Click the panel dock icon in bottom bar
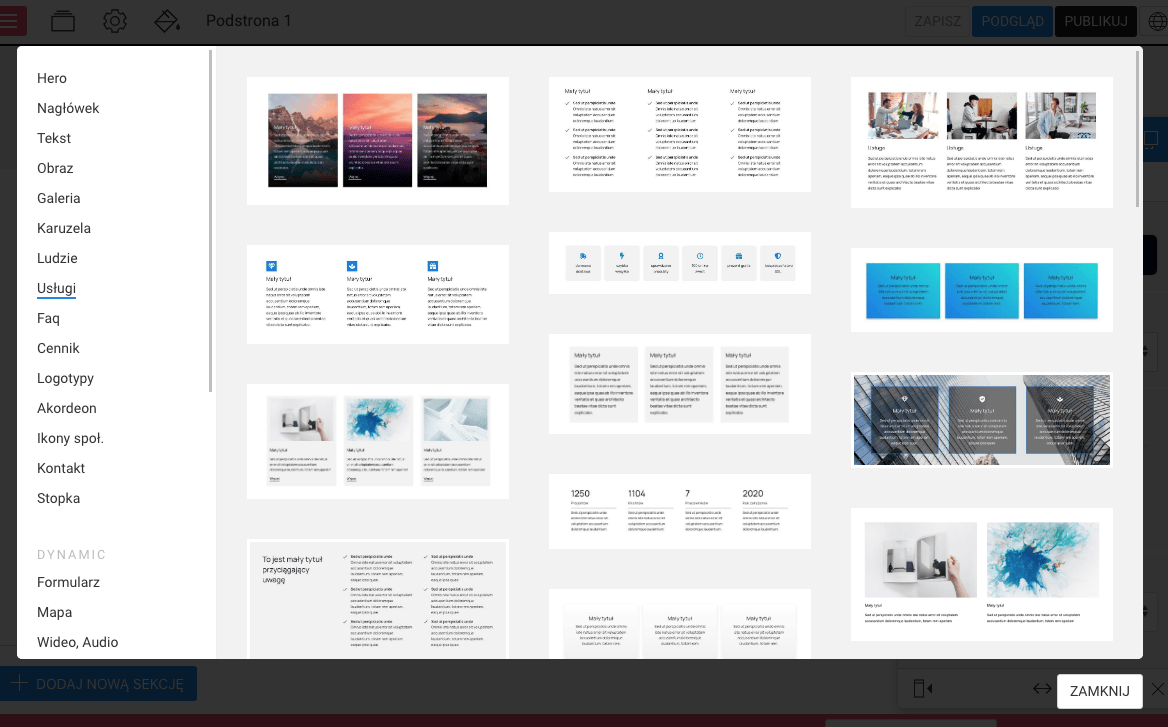 [x=923, y=689]
